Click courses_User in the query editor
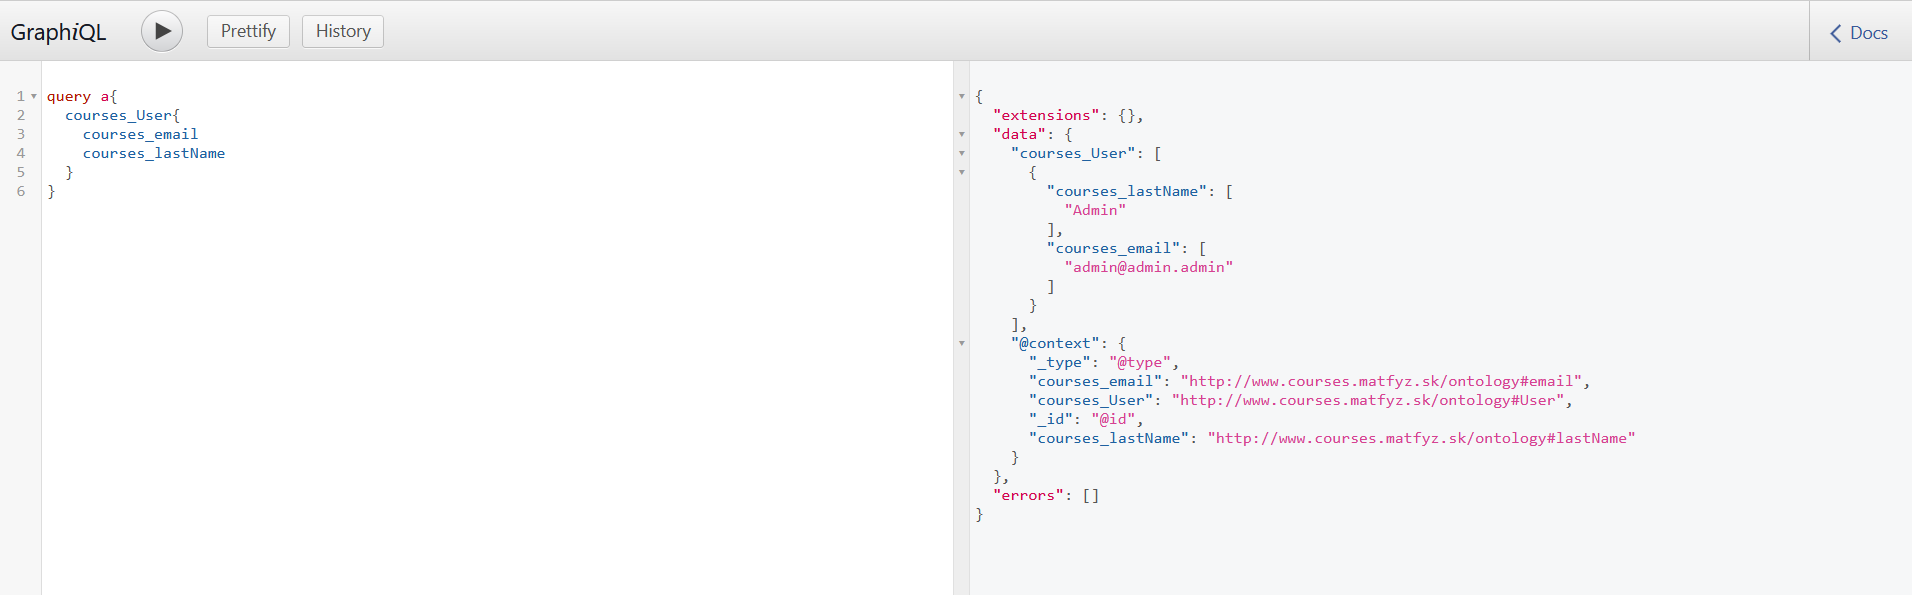This screenshot has height=595, width=1912. (119, 116)
